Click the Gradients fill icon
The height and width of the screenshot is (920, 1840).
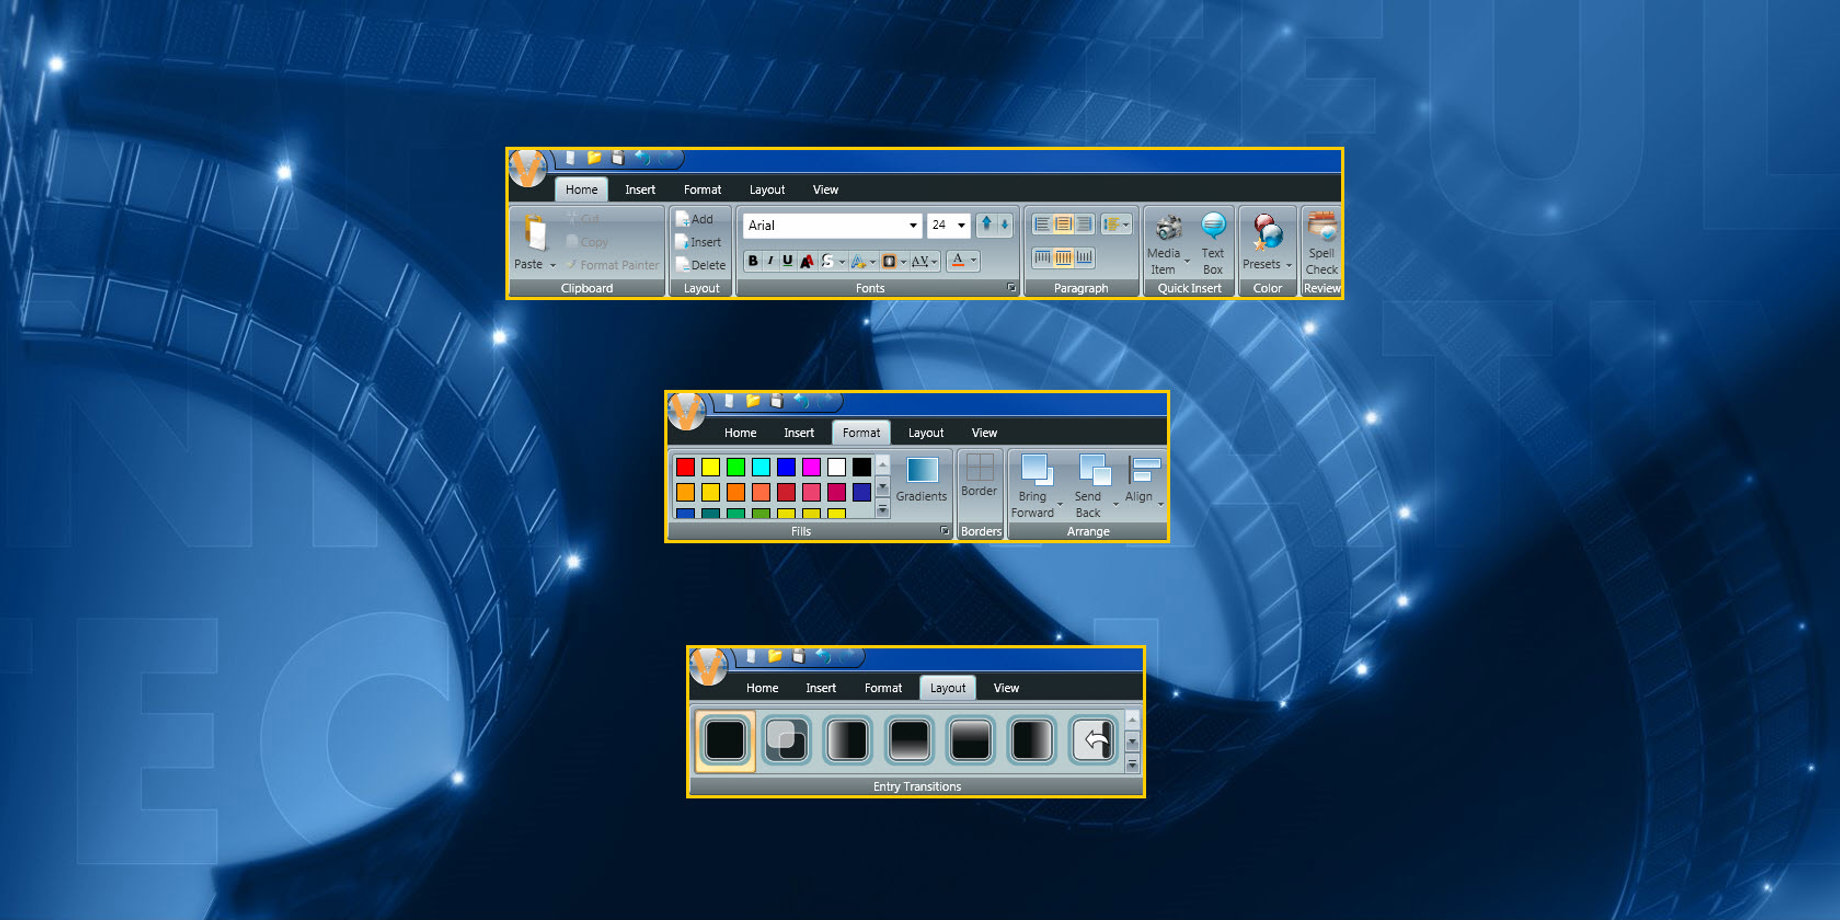pos(921,470)
